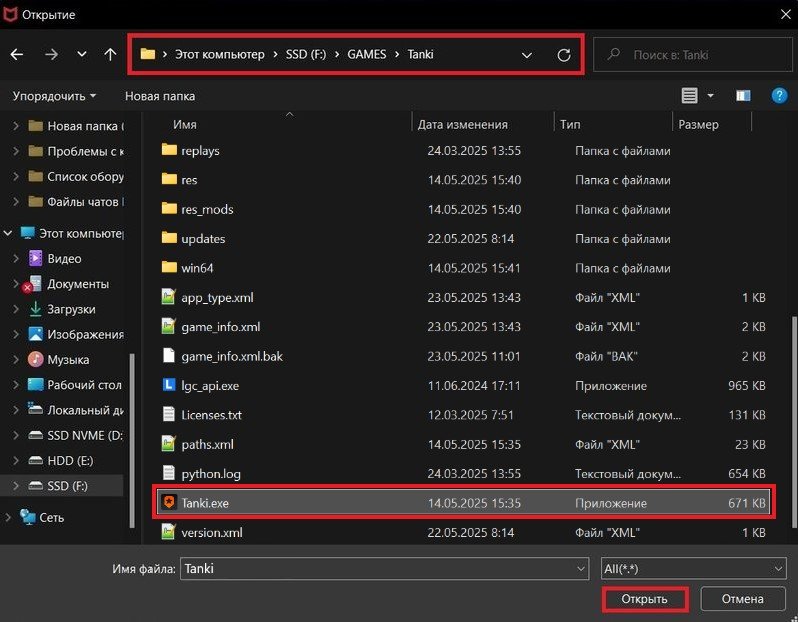
Task: Select 'Этот компьютер' in address path
Action: pyautogui.click(x=220, y=54)
